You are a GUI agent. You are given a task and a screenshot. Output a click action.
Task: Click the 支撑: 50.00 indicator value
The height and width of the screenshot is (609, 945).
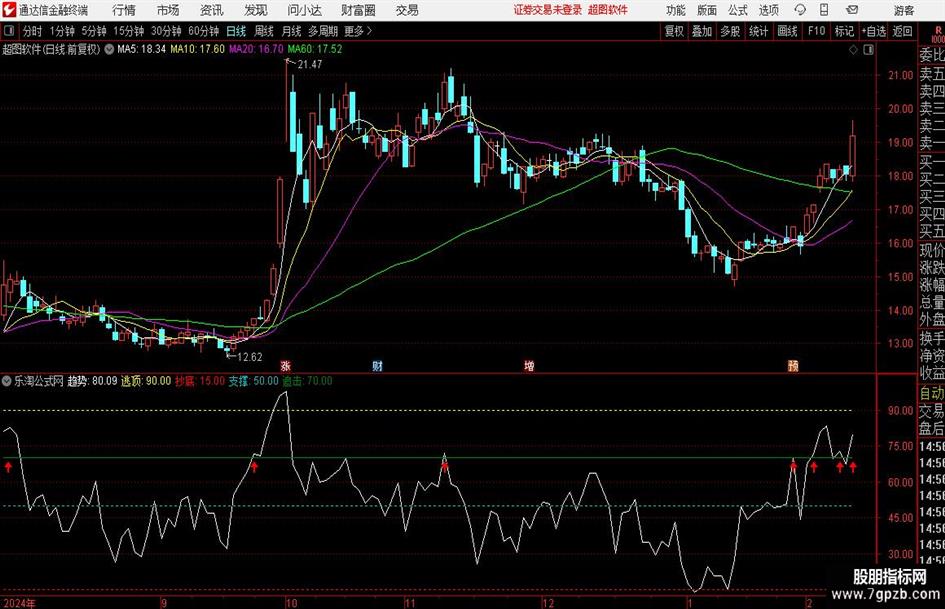pyautogui.click(x=253, y=381)
